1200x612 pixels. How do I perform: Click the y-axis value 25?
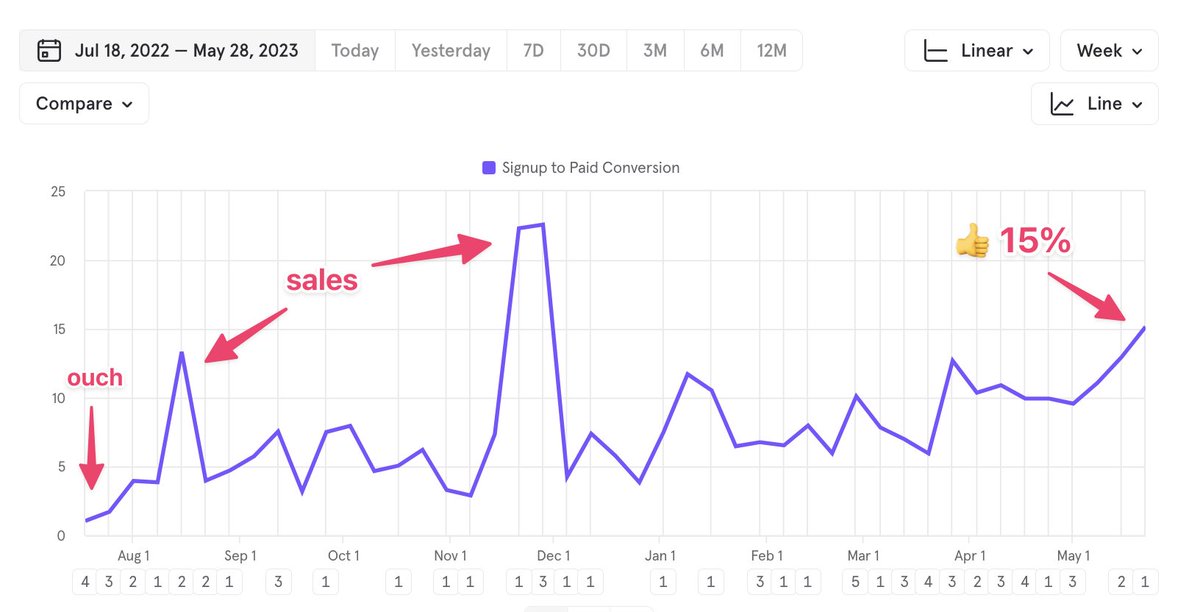tap(57, 192)
